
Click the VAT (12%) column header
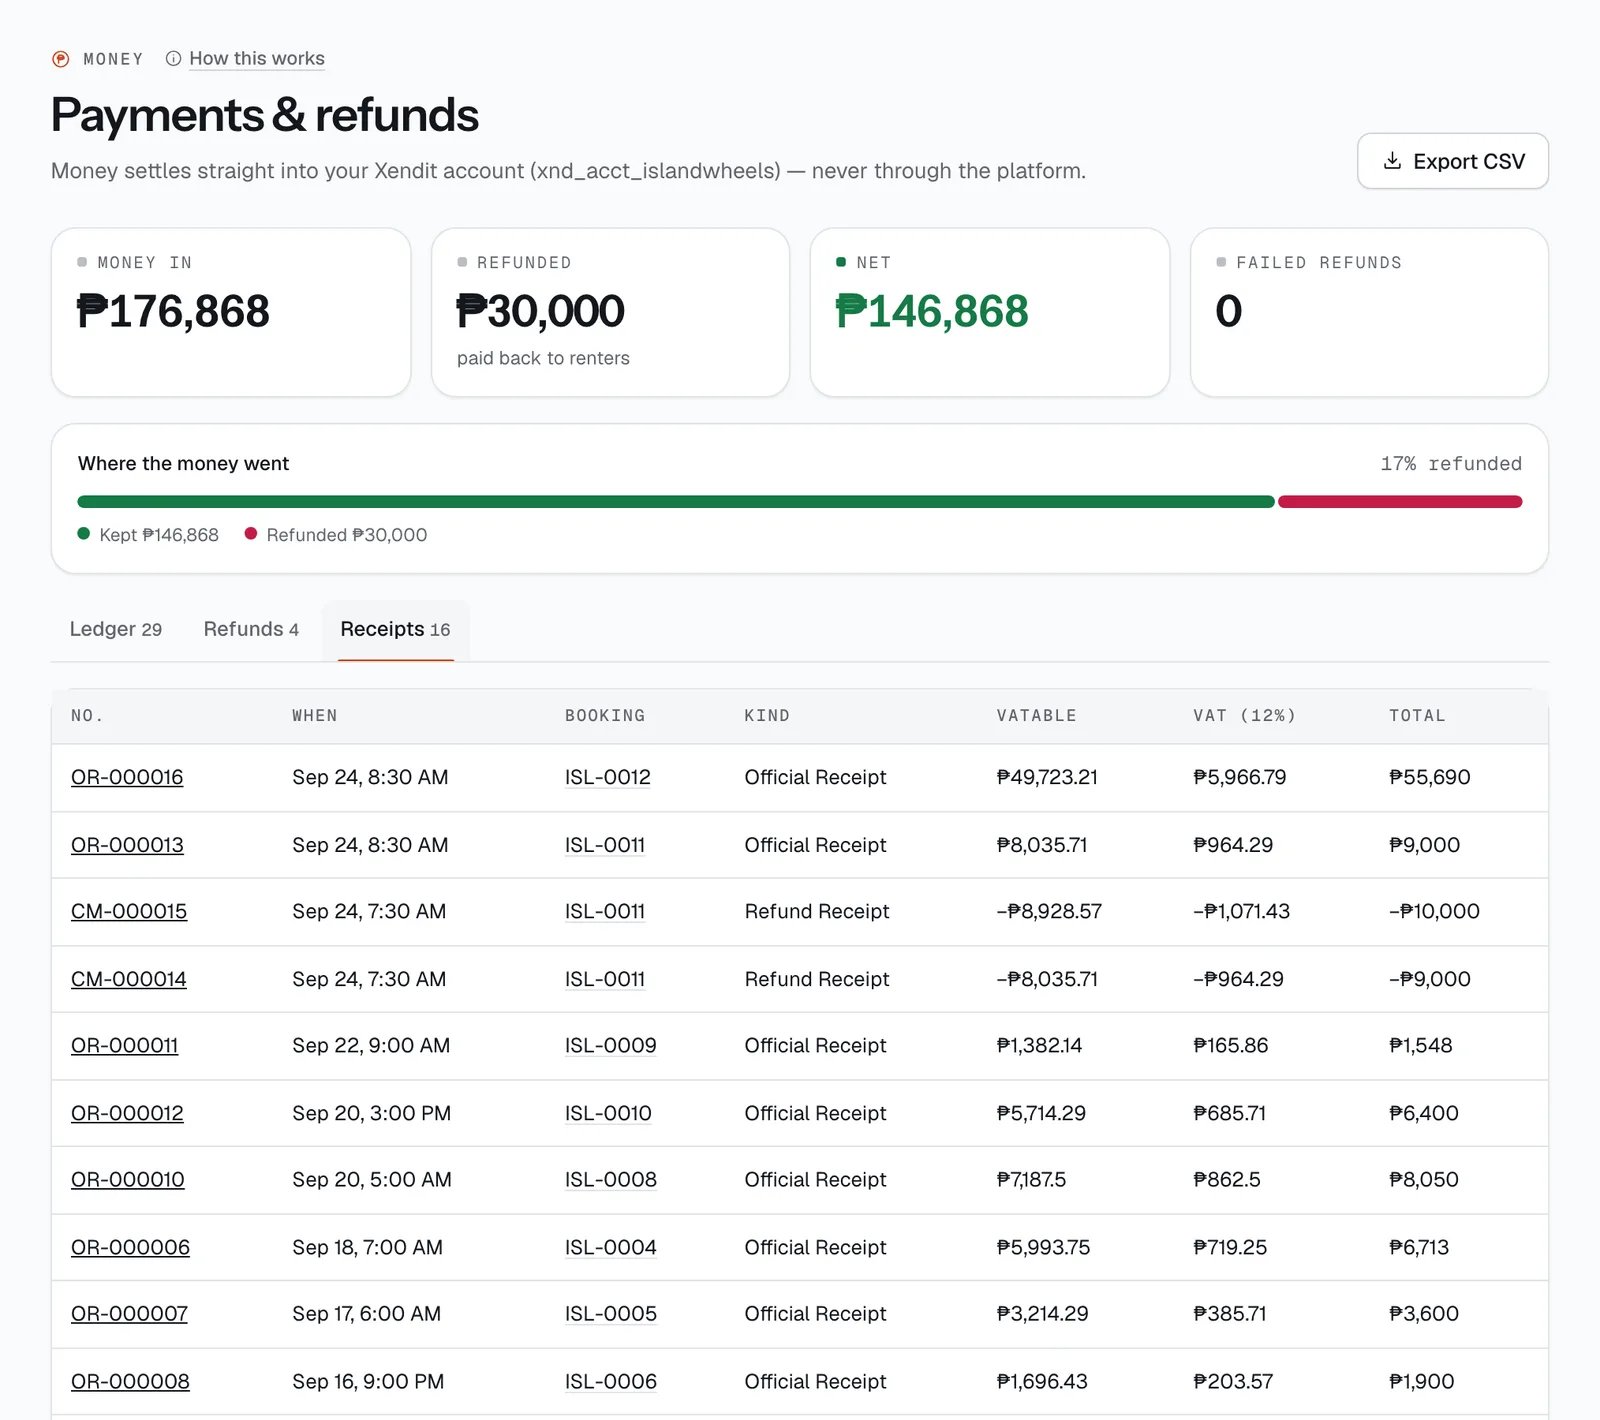1244,716
